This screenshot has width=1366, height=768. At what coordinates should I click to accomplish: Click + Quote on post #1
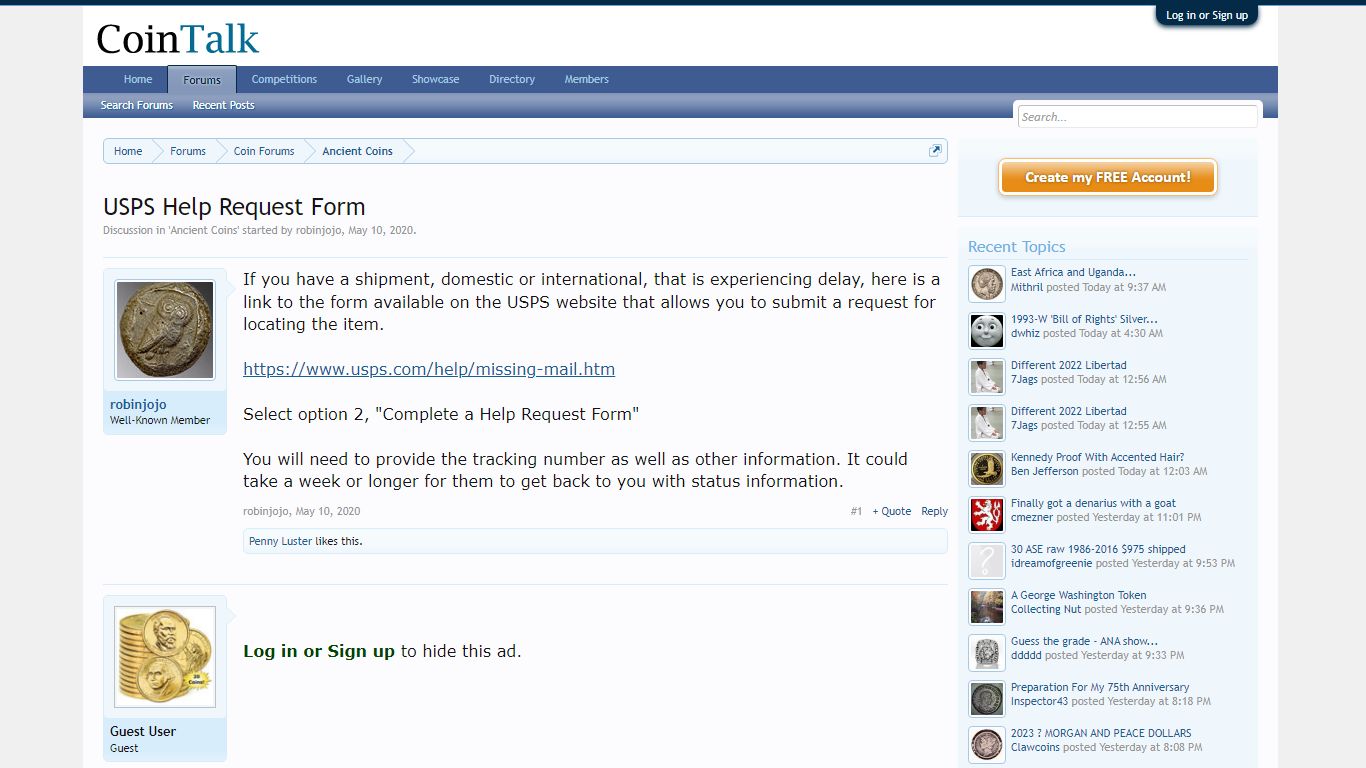(x=892, y=511)
